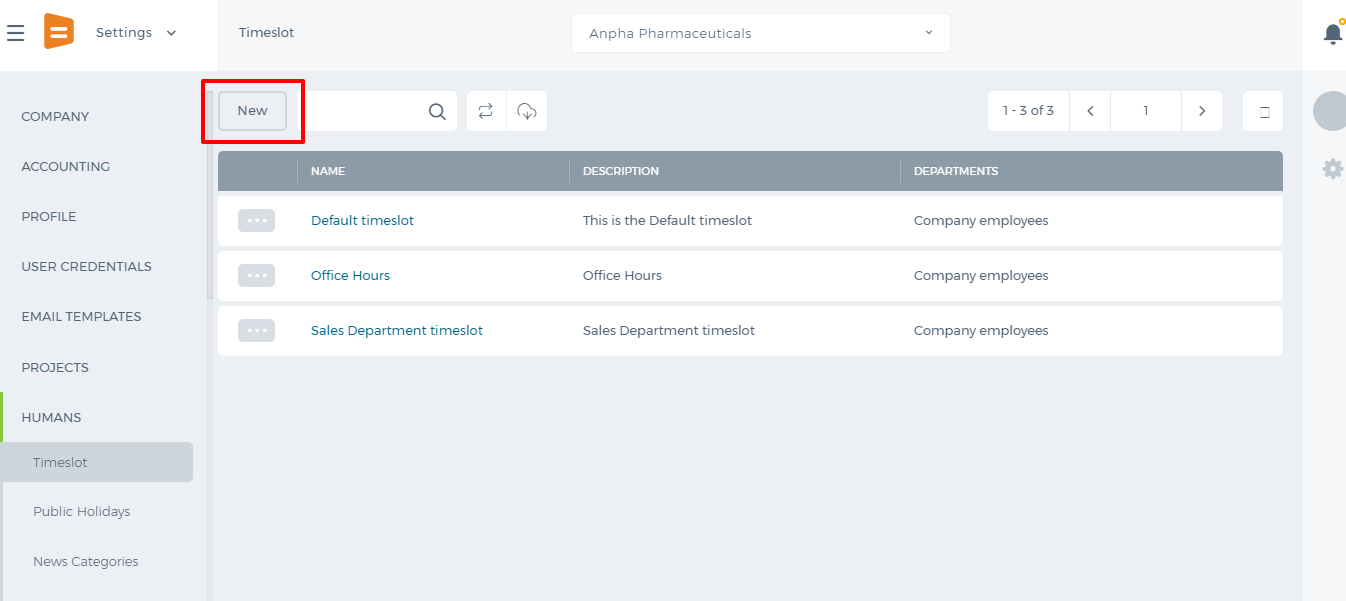Open the PROJECTS settings section

55,367
